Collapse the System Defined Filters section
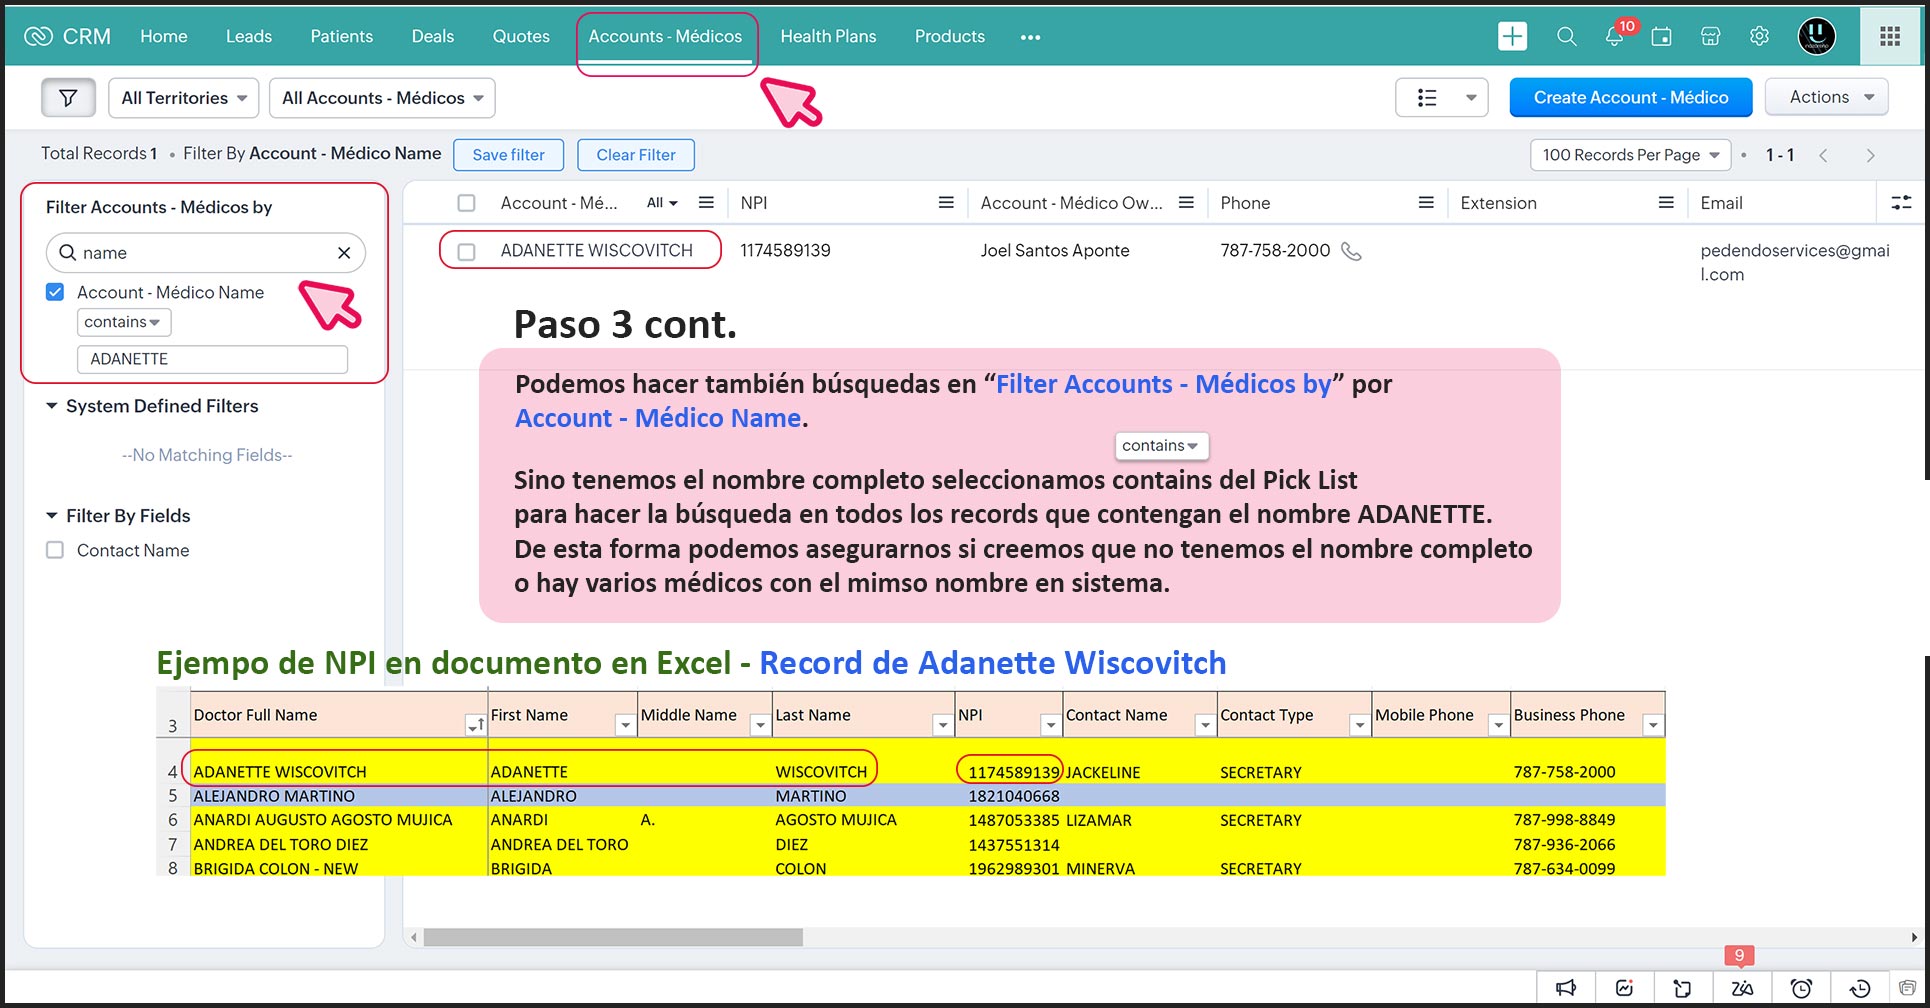1930x1008 pixels. [x=52, y=406]
